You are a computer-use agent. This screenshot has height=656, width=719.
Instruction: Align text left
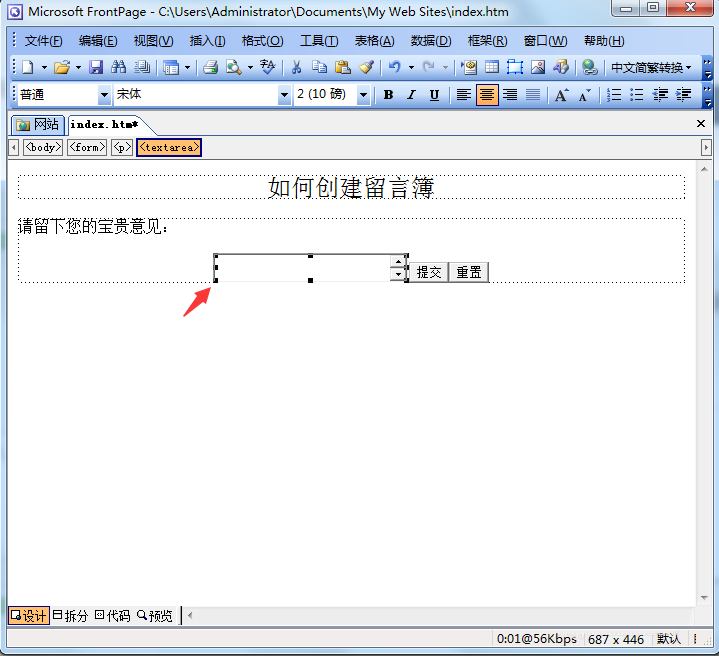464,95
